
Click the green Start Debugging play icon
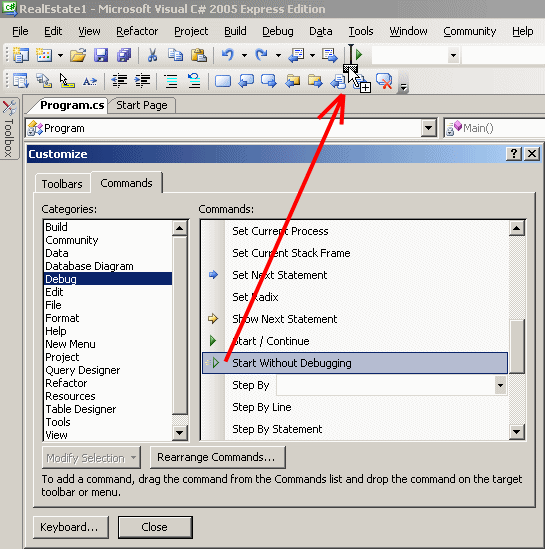359,55
